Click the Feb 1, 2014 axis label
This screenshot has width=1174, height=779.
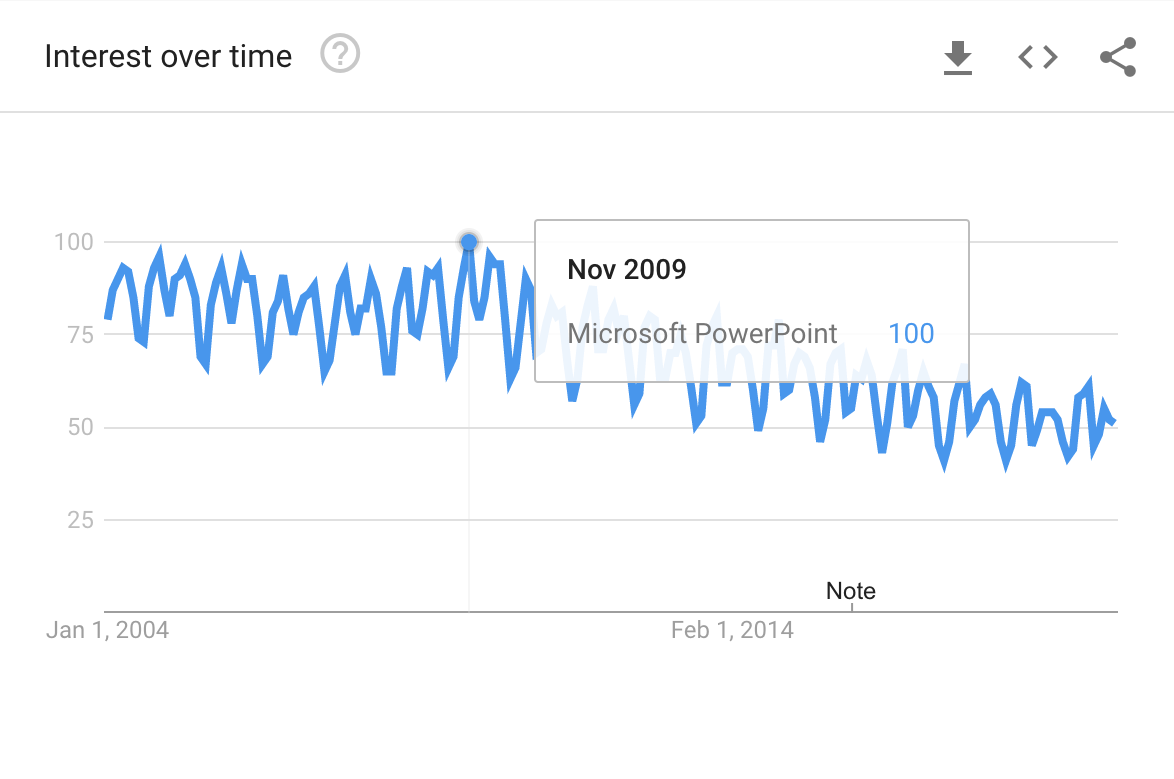(732, 630)
